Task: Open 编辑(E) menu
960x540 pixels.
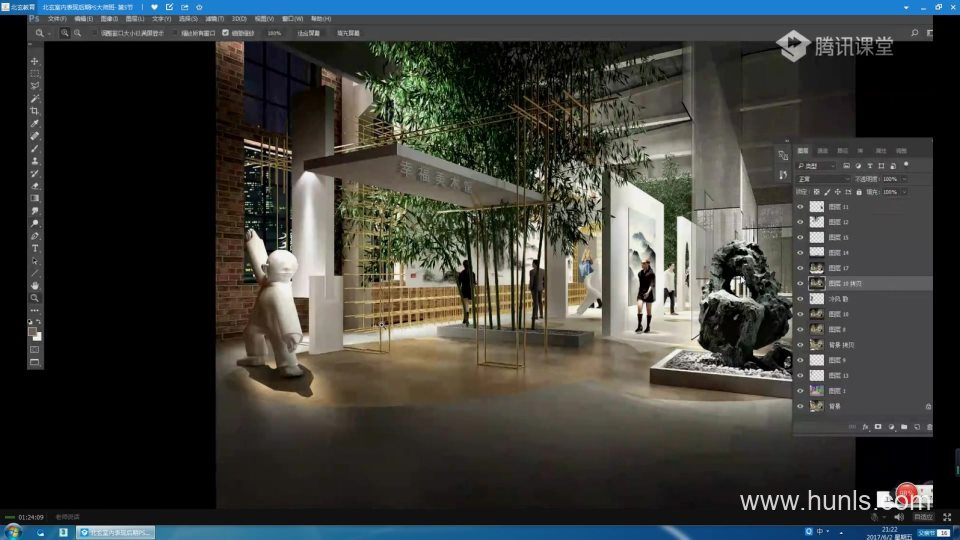Action: pos(83,19)
